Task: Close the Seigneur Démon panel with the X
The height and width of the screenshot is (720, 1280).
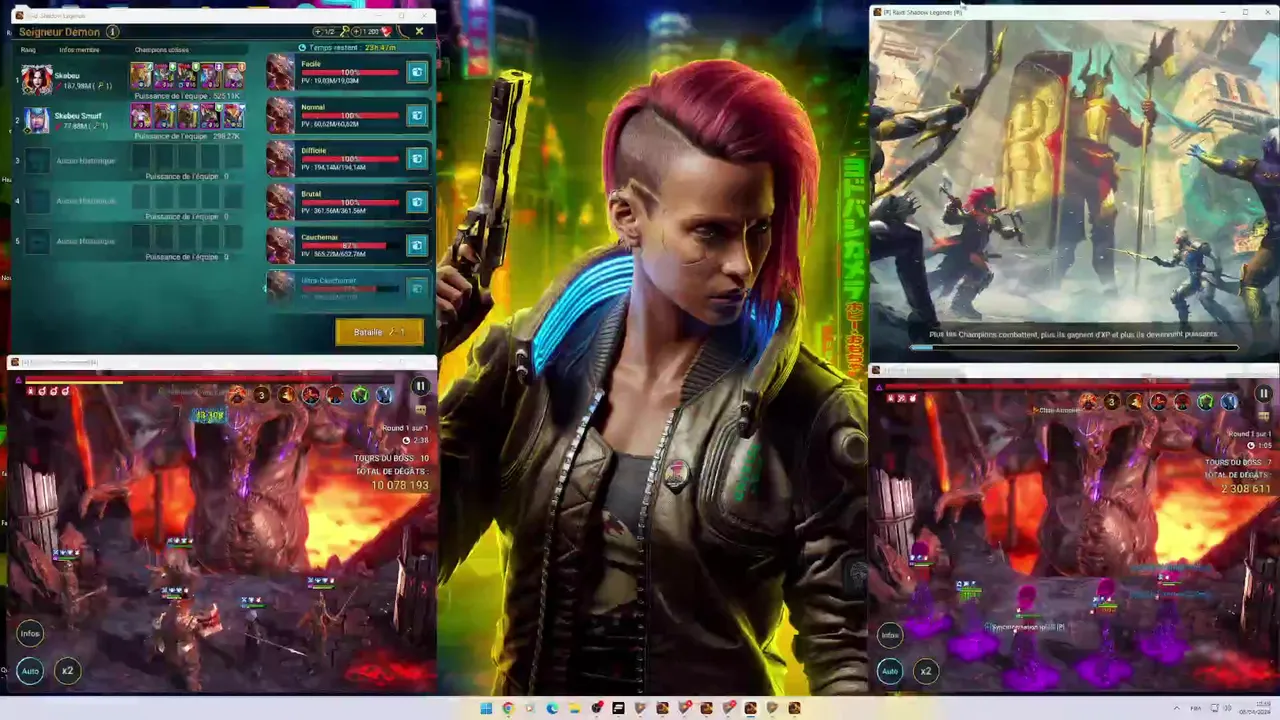Action: 419,32
